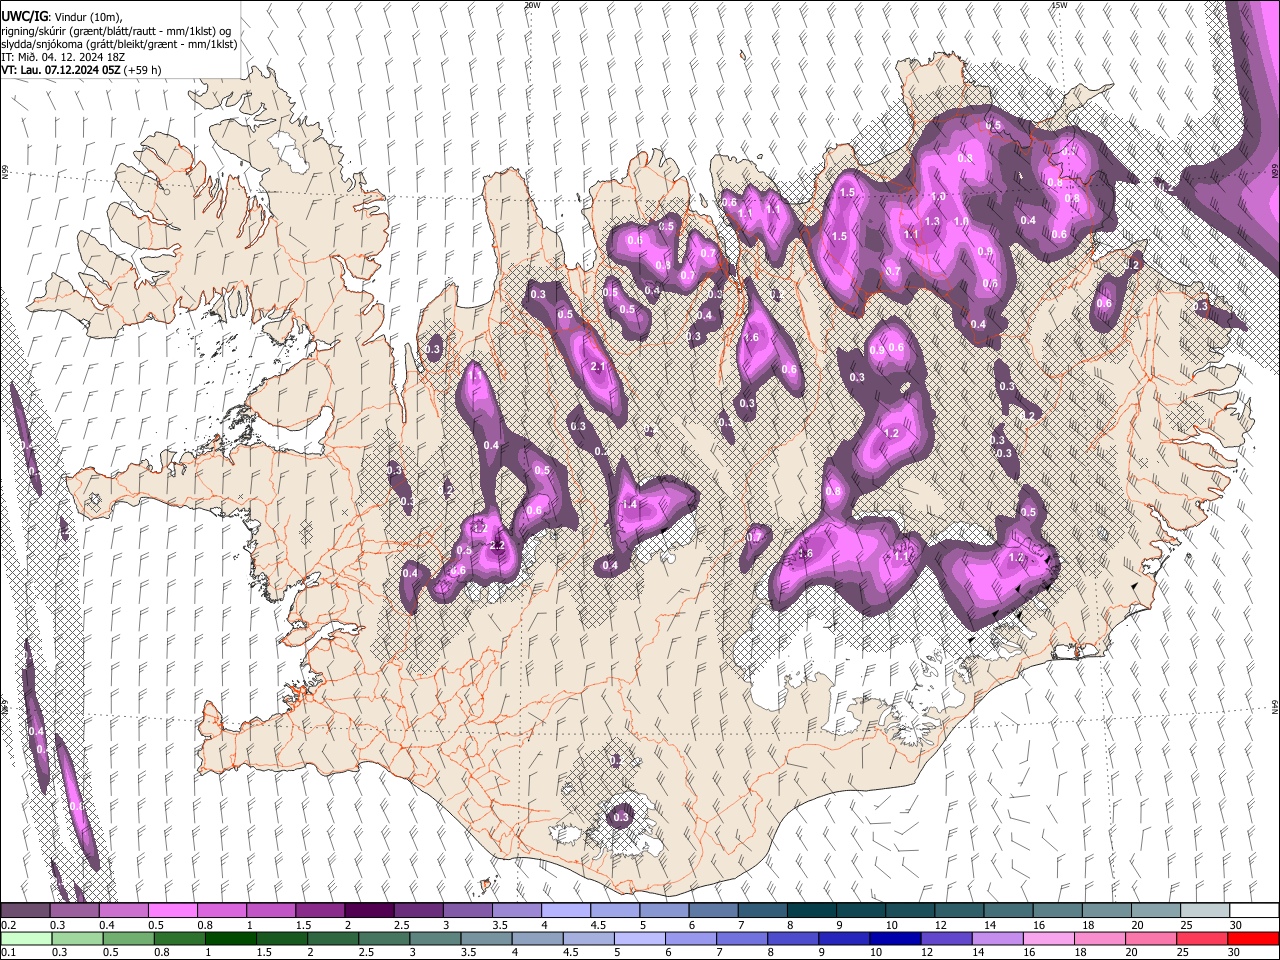The width and height of the screenshot is (1280, 960).
Task: Select the bright red 30 swatch in lower legend
Action: click(x=1252, y=938)
